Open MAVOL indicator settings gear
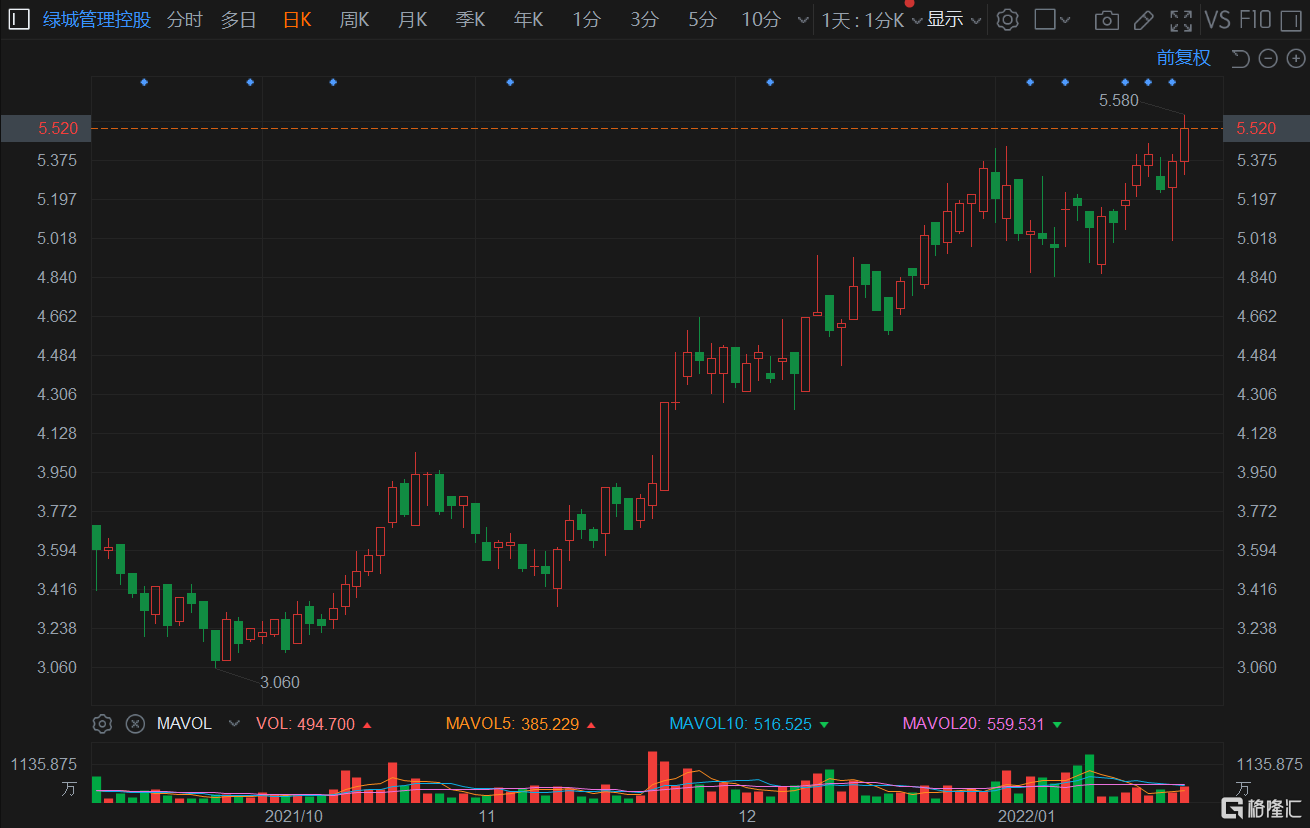 (x=101, y=723)
